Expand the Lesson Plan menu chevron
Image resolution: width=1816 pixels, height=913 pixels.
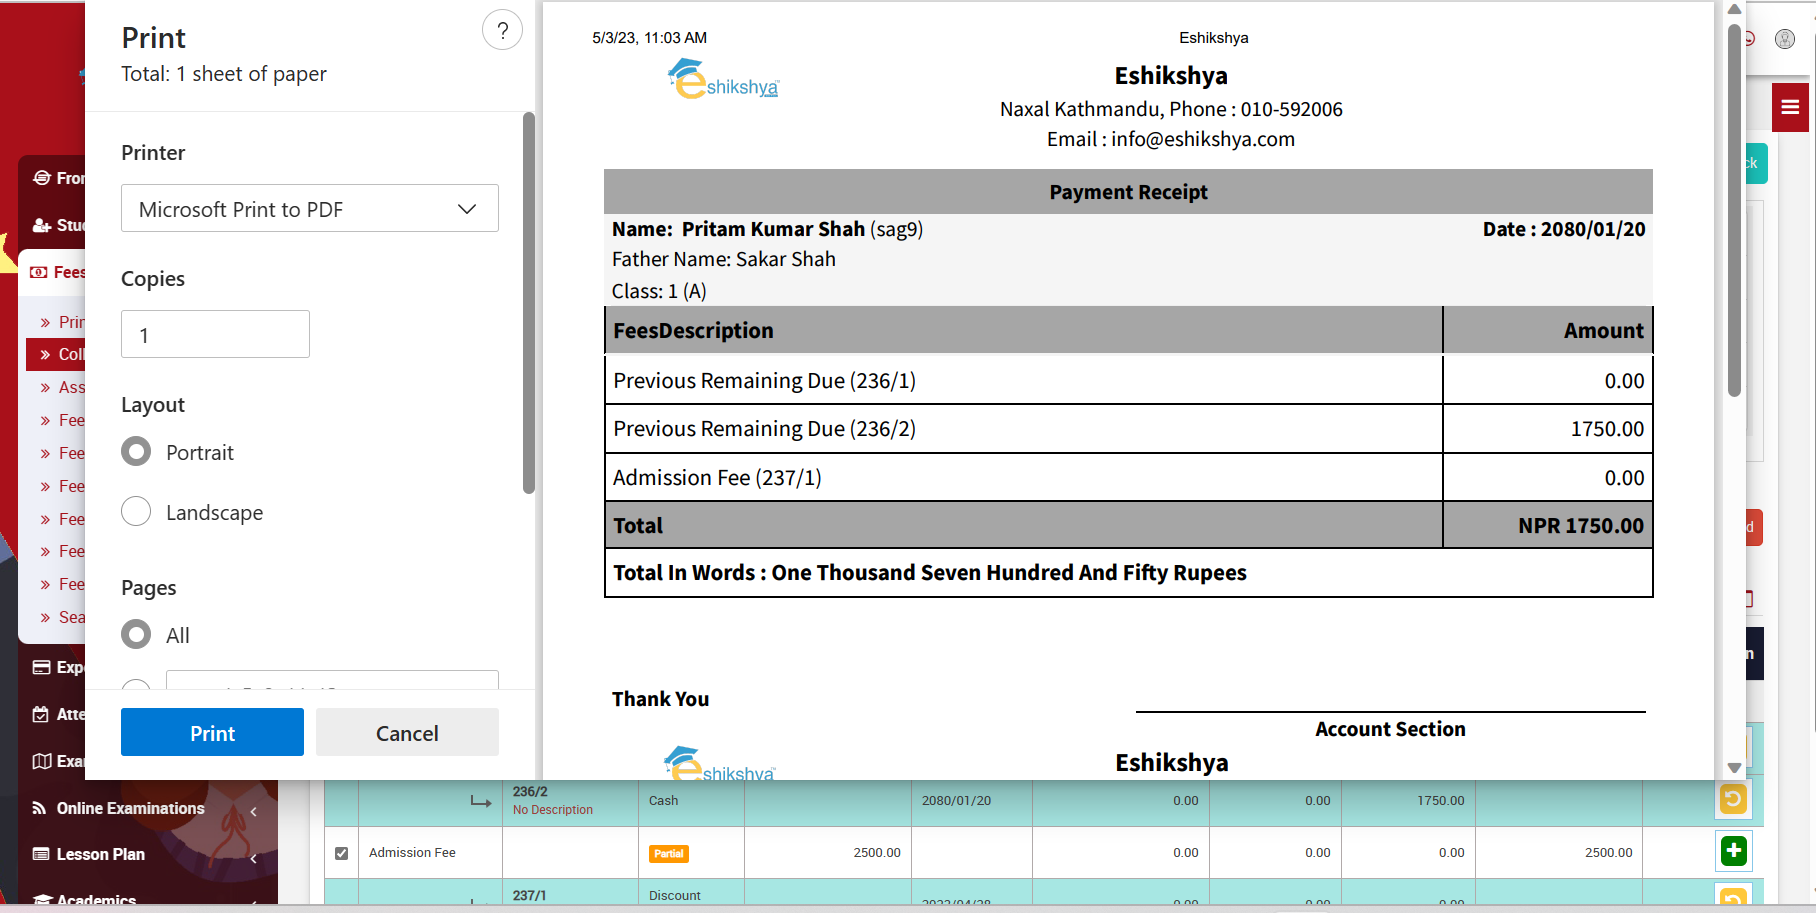(254, 858)
